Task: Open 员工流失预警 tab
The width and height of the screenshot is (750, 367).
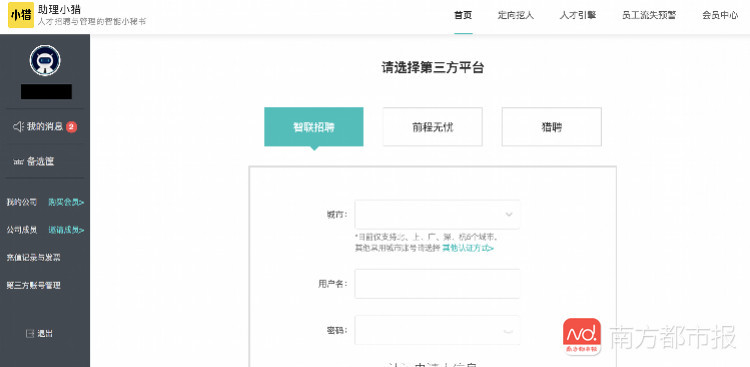Action: (649, 15)
